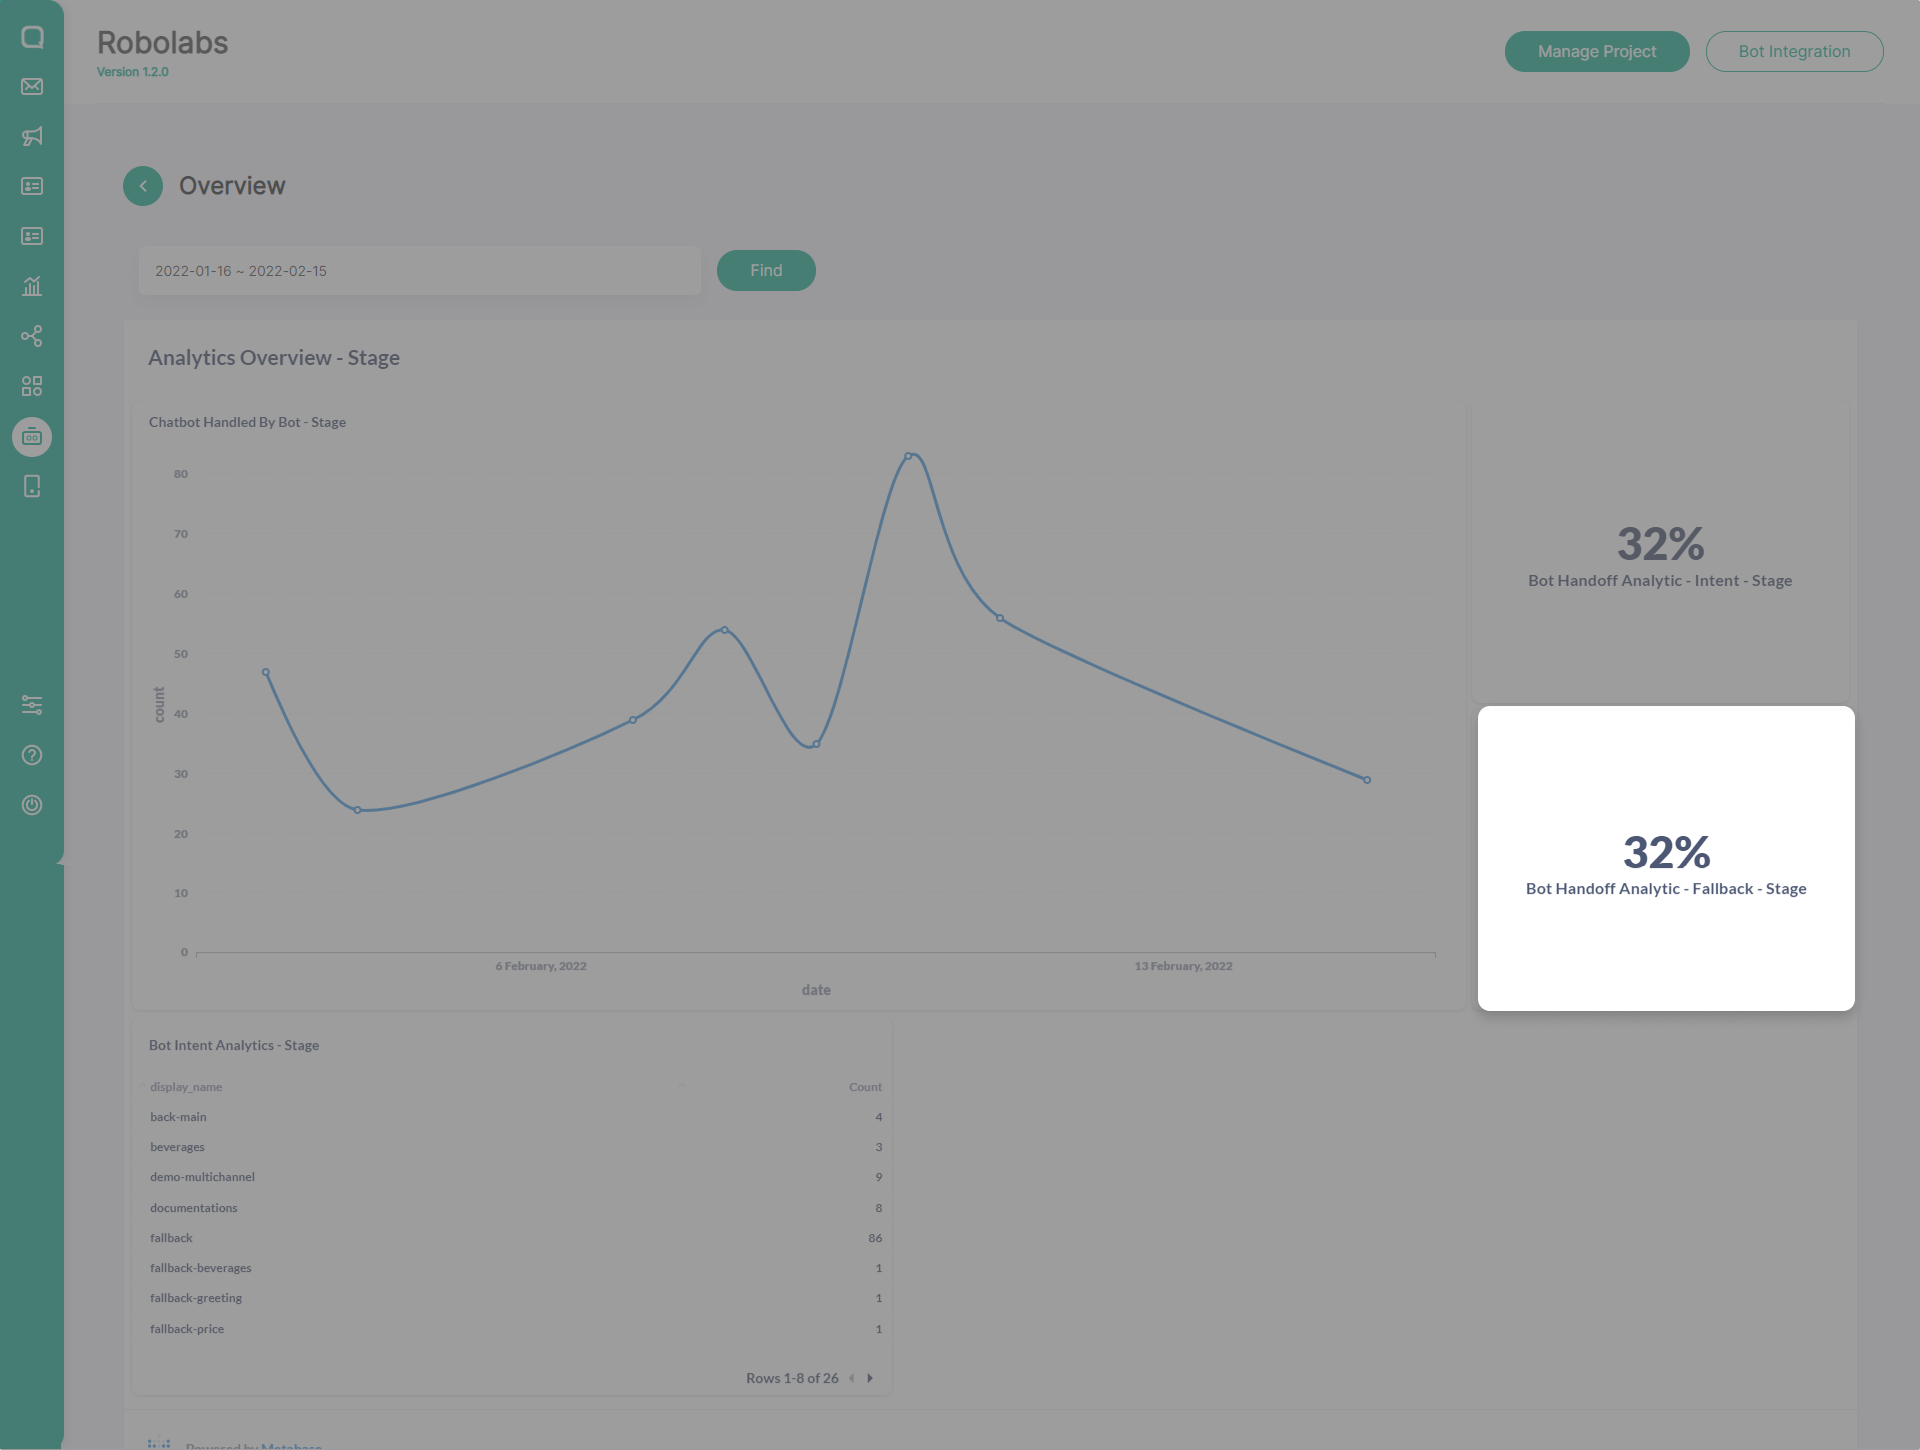
Task: Open the mail envelope sidebar icon
Action: [x=32, y=87]
